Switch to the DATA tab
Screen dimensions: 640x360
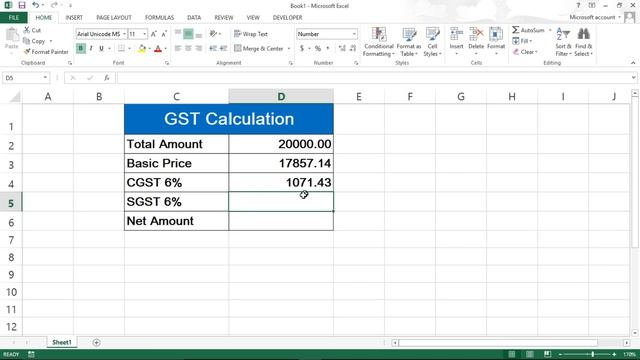click(x=194, y=18)
